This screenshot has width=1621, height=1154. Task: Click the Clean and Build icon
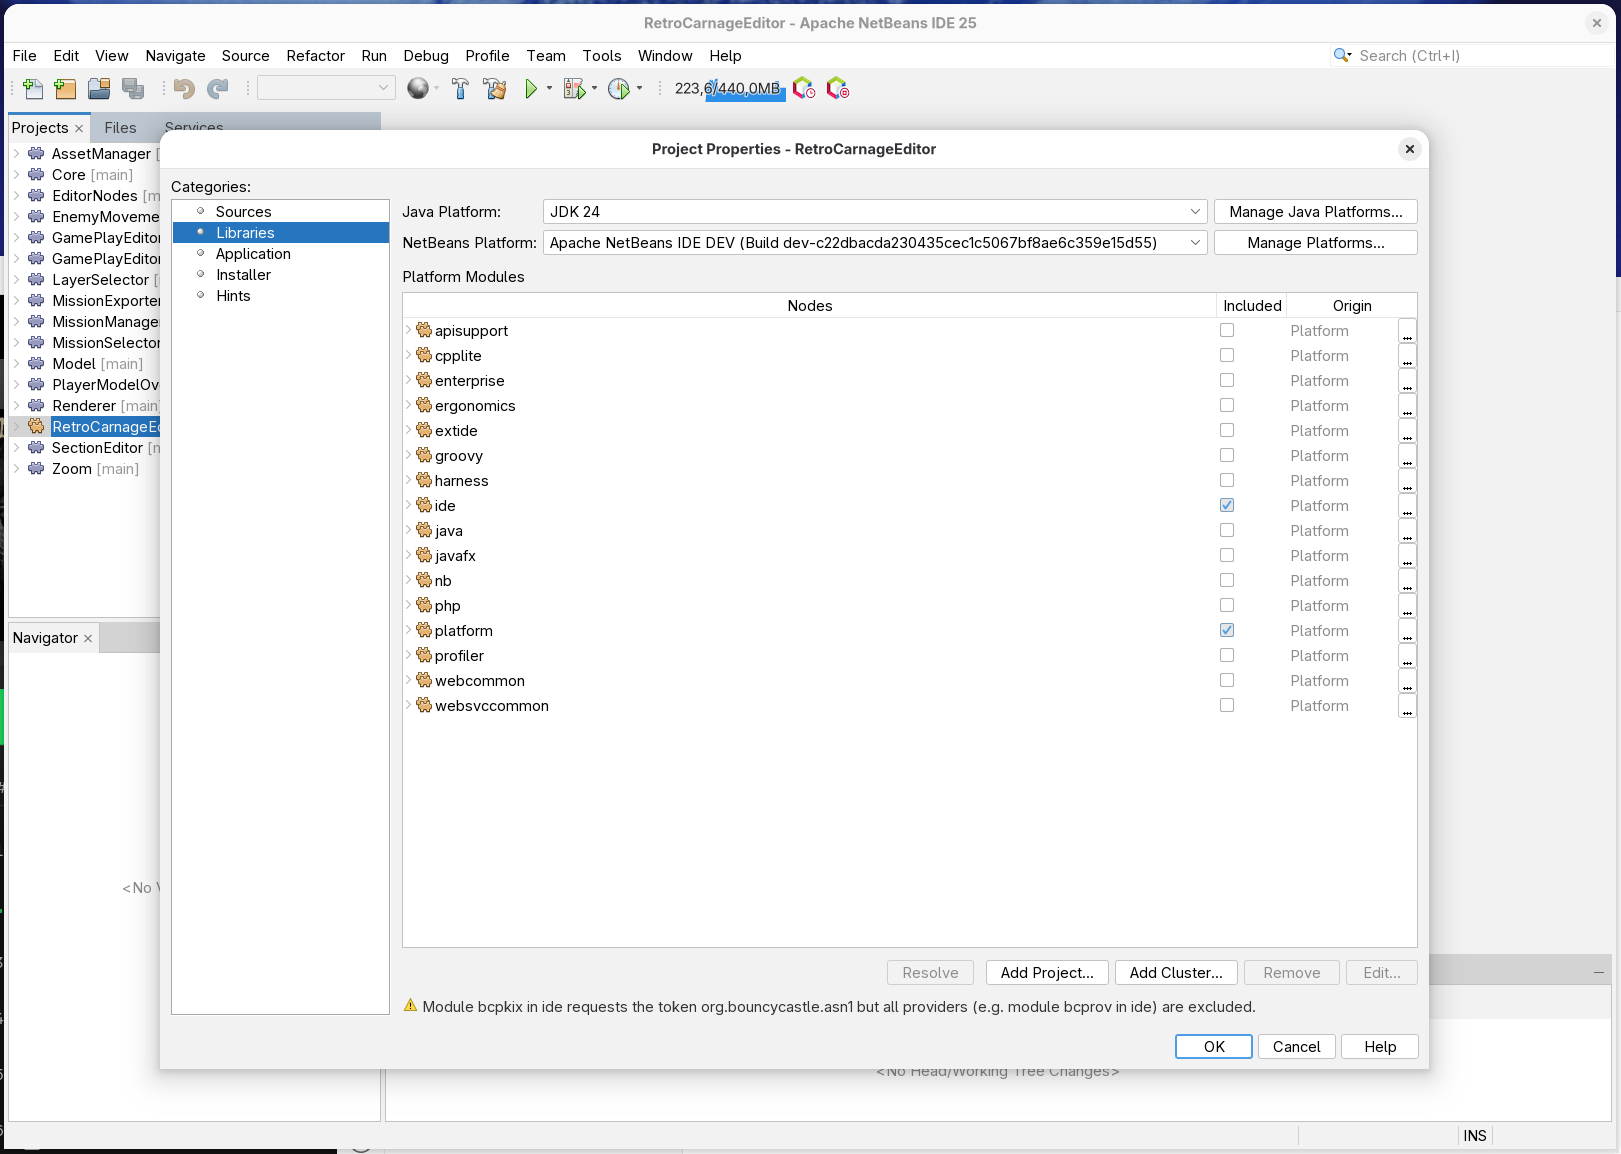click(x=495, y=89)
